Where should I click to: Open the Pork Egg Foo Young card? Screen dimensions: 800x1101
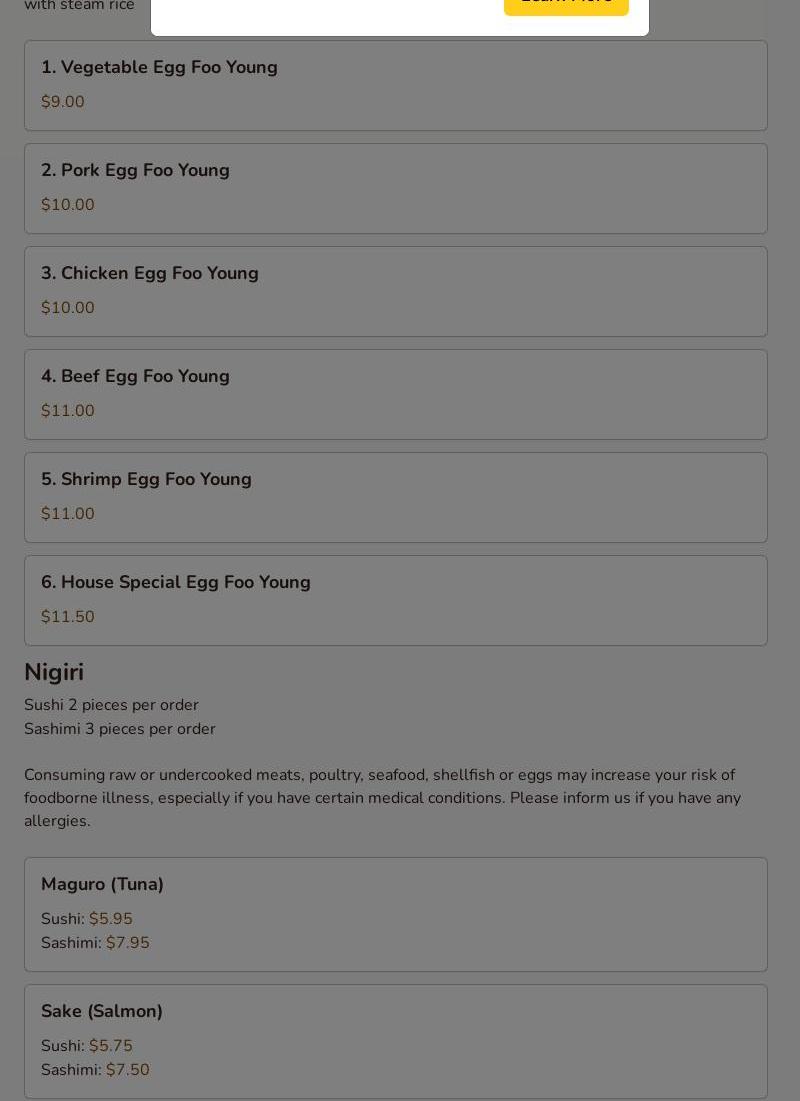[395, 188]
